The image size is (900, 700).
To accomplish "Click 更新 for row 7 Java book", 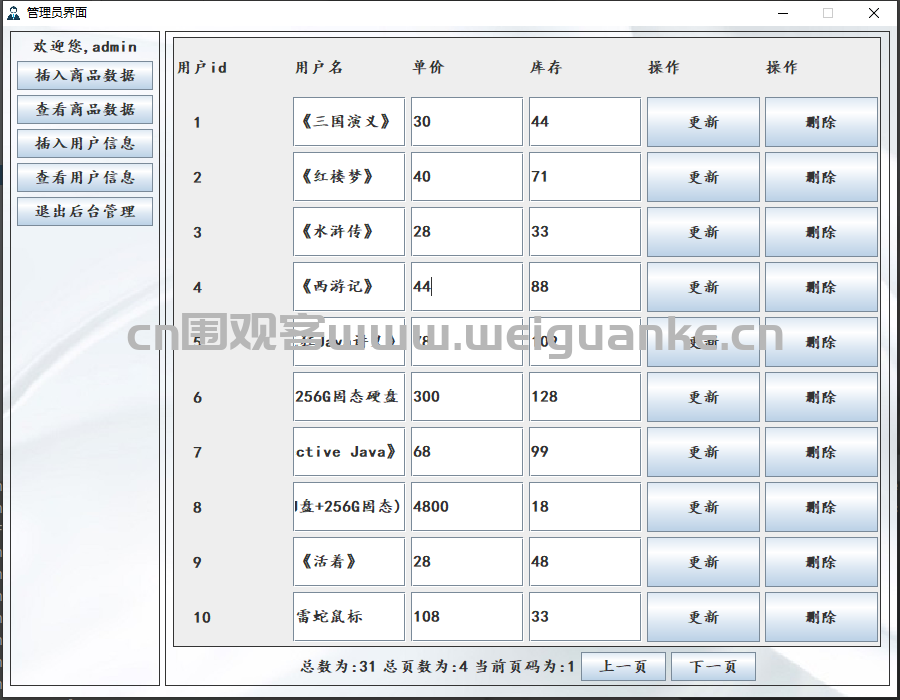I will coord(703,452).
